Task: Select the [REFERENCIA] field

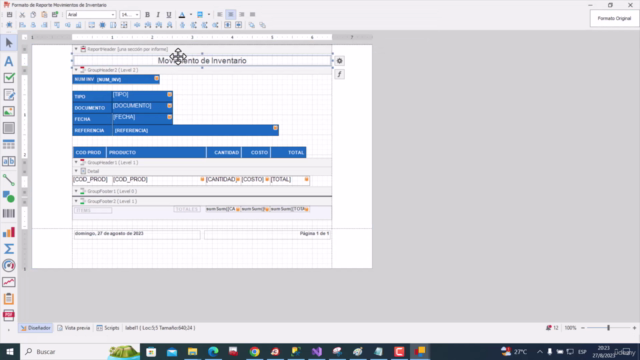Action: tap(196, 130)
